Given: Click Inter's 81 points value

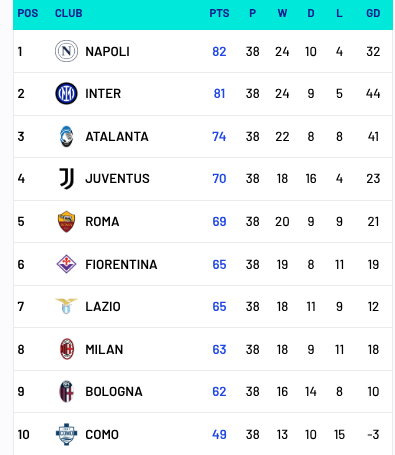Looking at the screenshot, I should 219,94.
